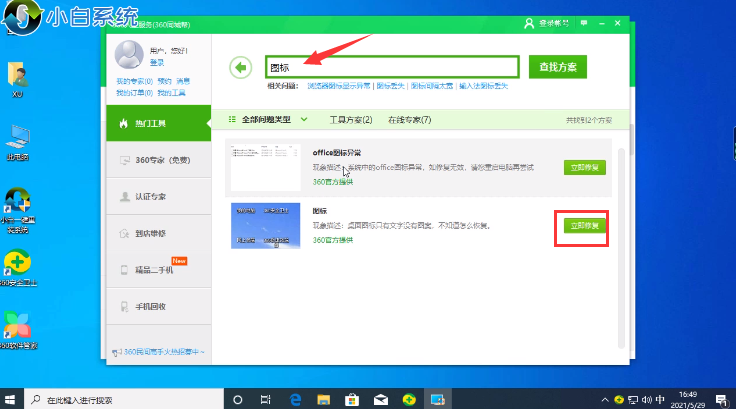Open Microsoft Edge from the taskbar
Screen dimensions: 736x409
pyautogui.click(x=296, y=398)
